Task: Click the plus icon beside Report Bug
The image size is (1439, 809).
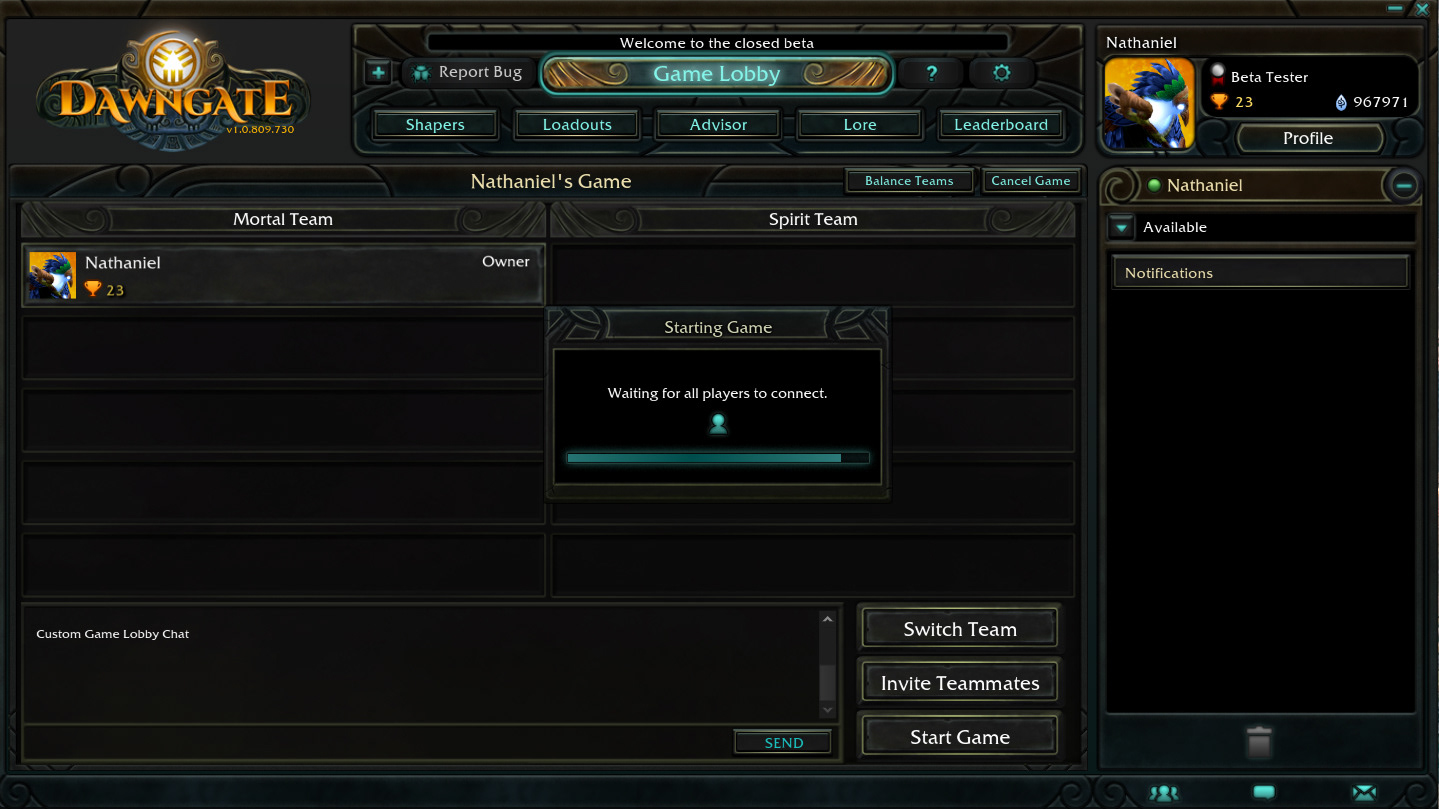Action: [x=378, y=72]
